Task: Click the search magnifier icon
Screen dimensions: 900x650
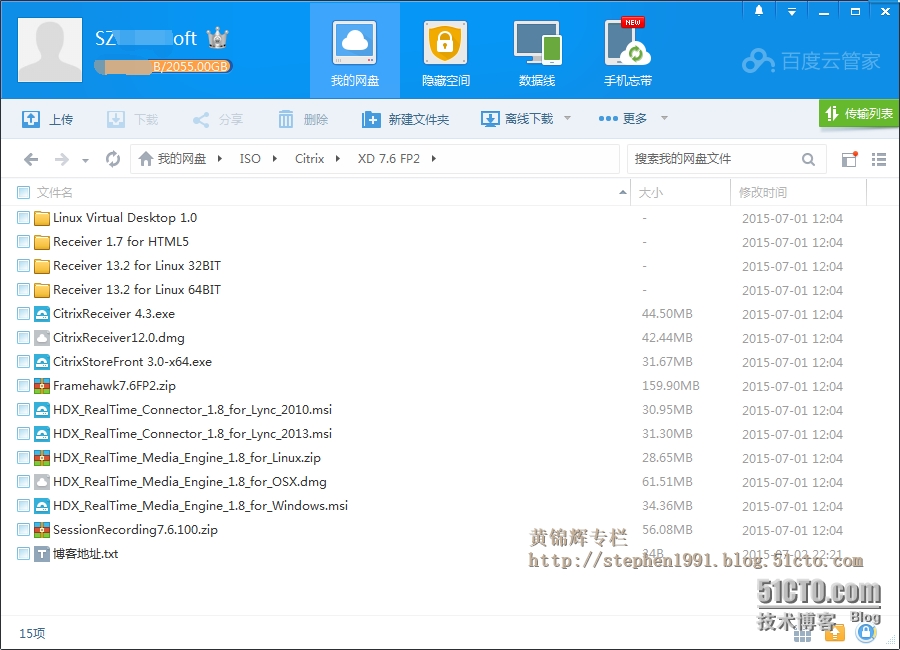Action: 808,159
